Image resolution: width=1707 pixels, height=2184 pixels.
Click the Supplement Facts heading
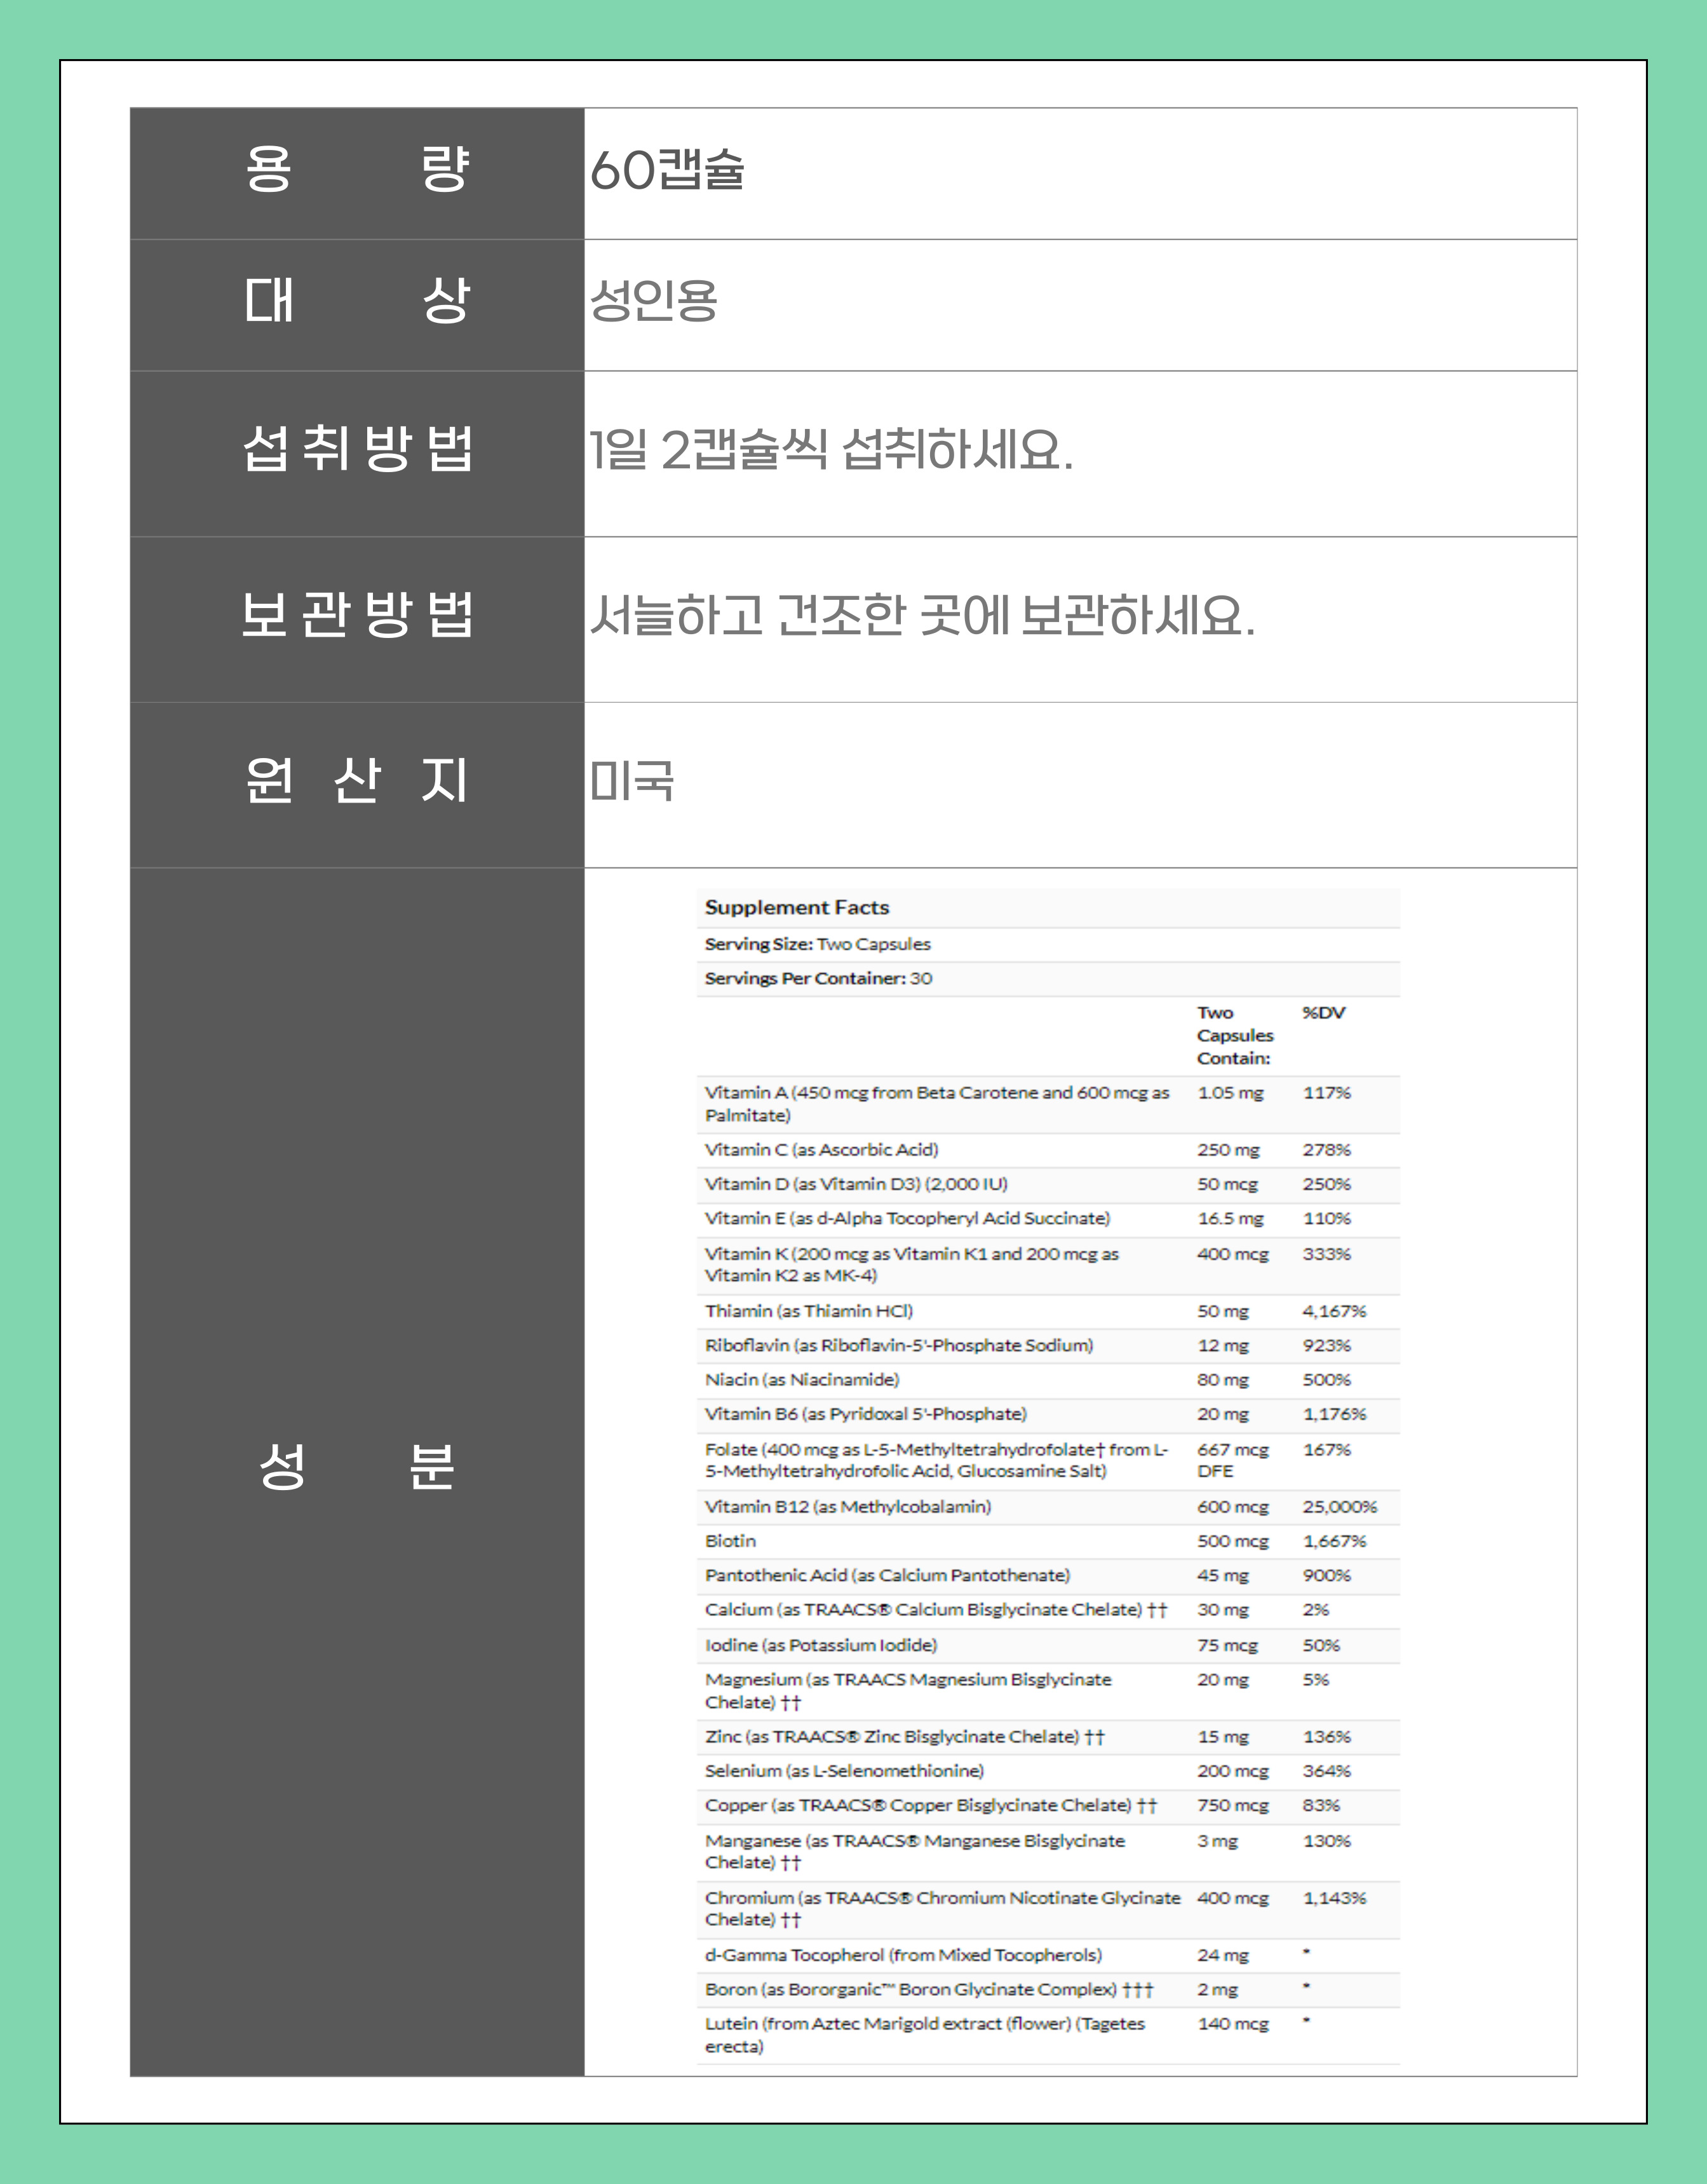(x=797, y=907)
